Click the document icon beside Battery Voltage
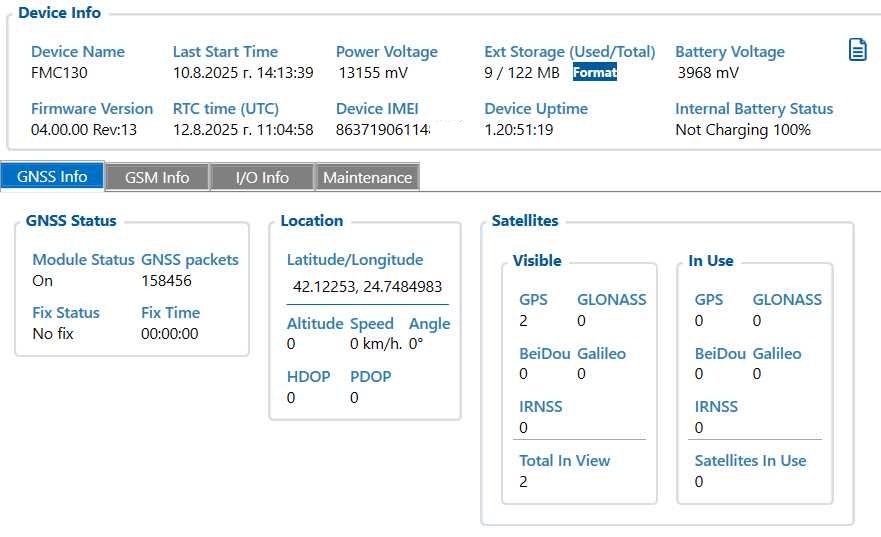881x537 pixels. pos(857,50)
